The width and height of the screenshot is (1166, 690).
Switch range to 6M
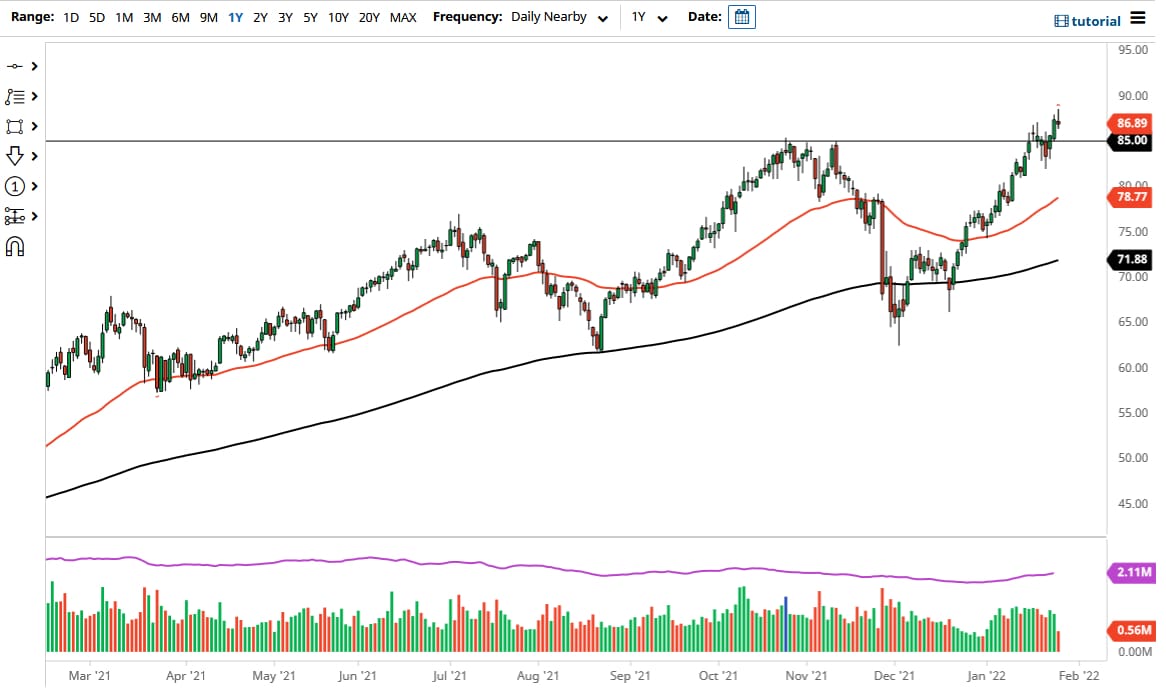click(180, 17)
